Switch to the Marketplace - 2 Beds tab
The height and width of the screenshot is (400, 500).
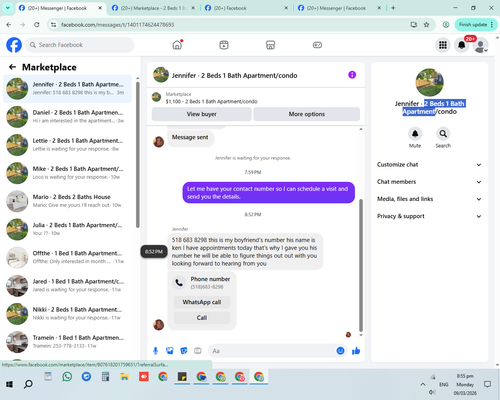point(154,8)
